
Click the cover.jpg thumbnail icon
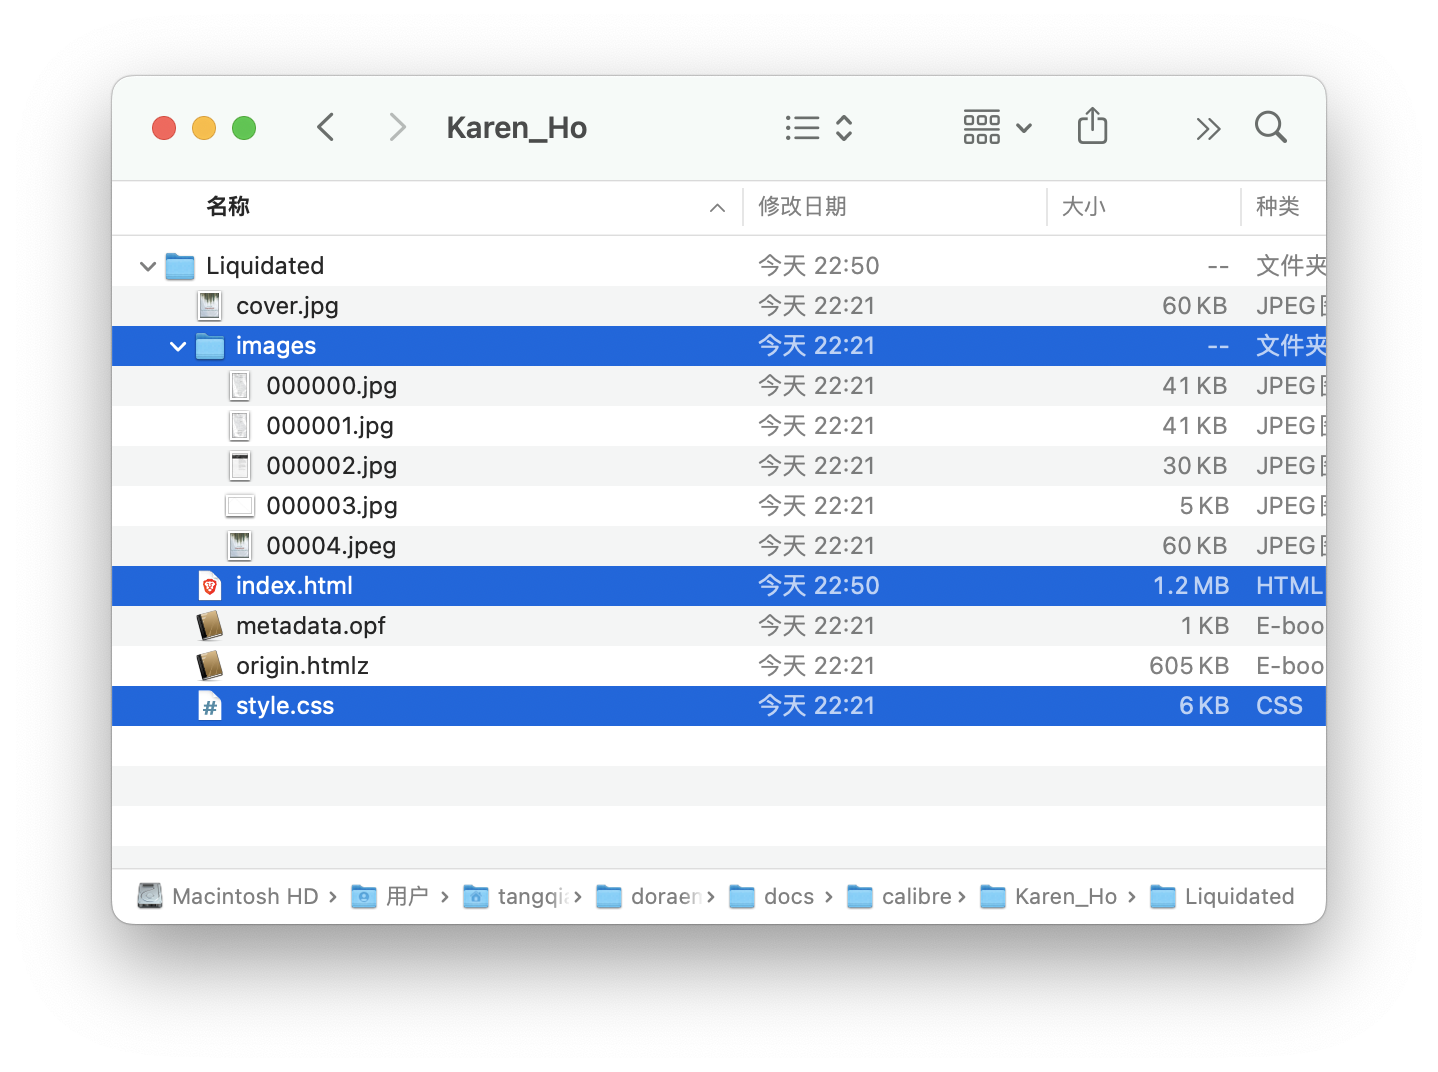coord(209,305)
